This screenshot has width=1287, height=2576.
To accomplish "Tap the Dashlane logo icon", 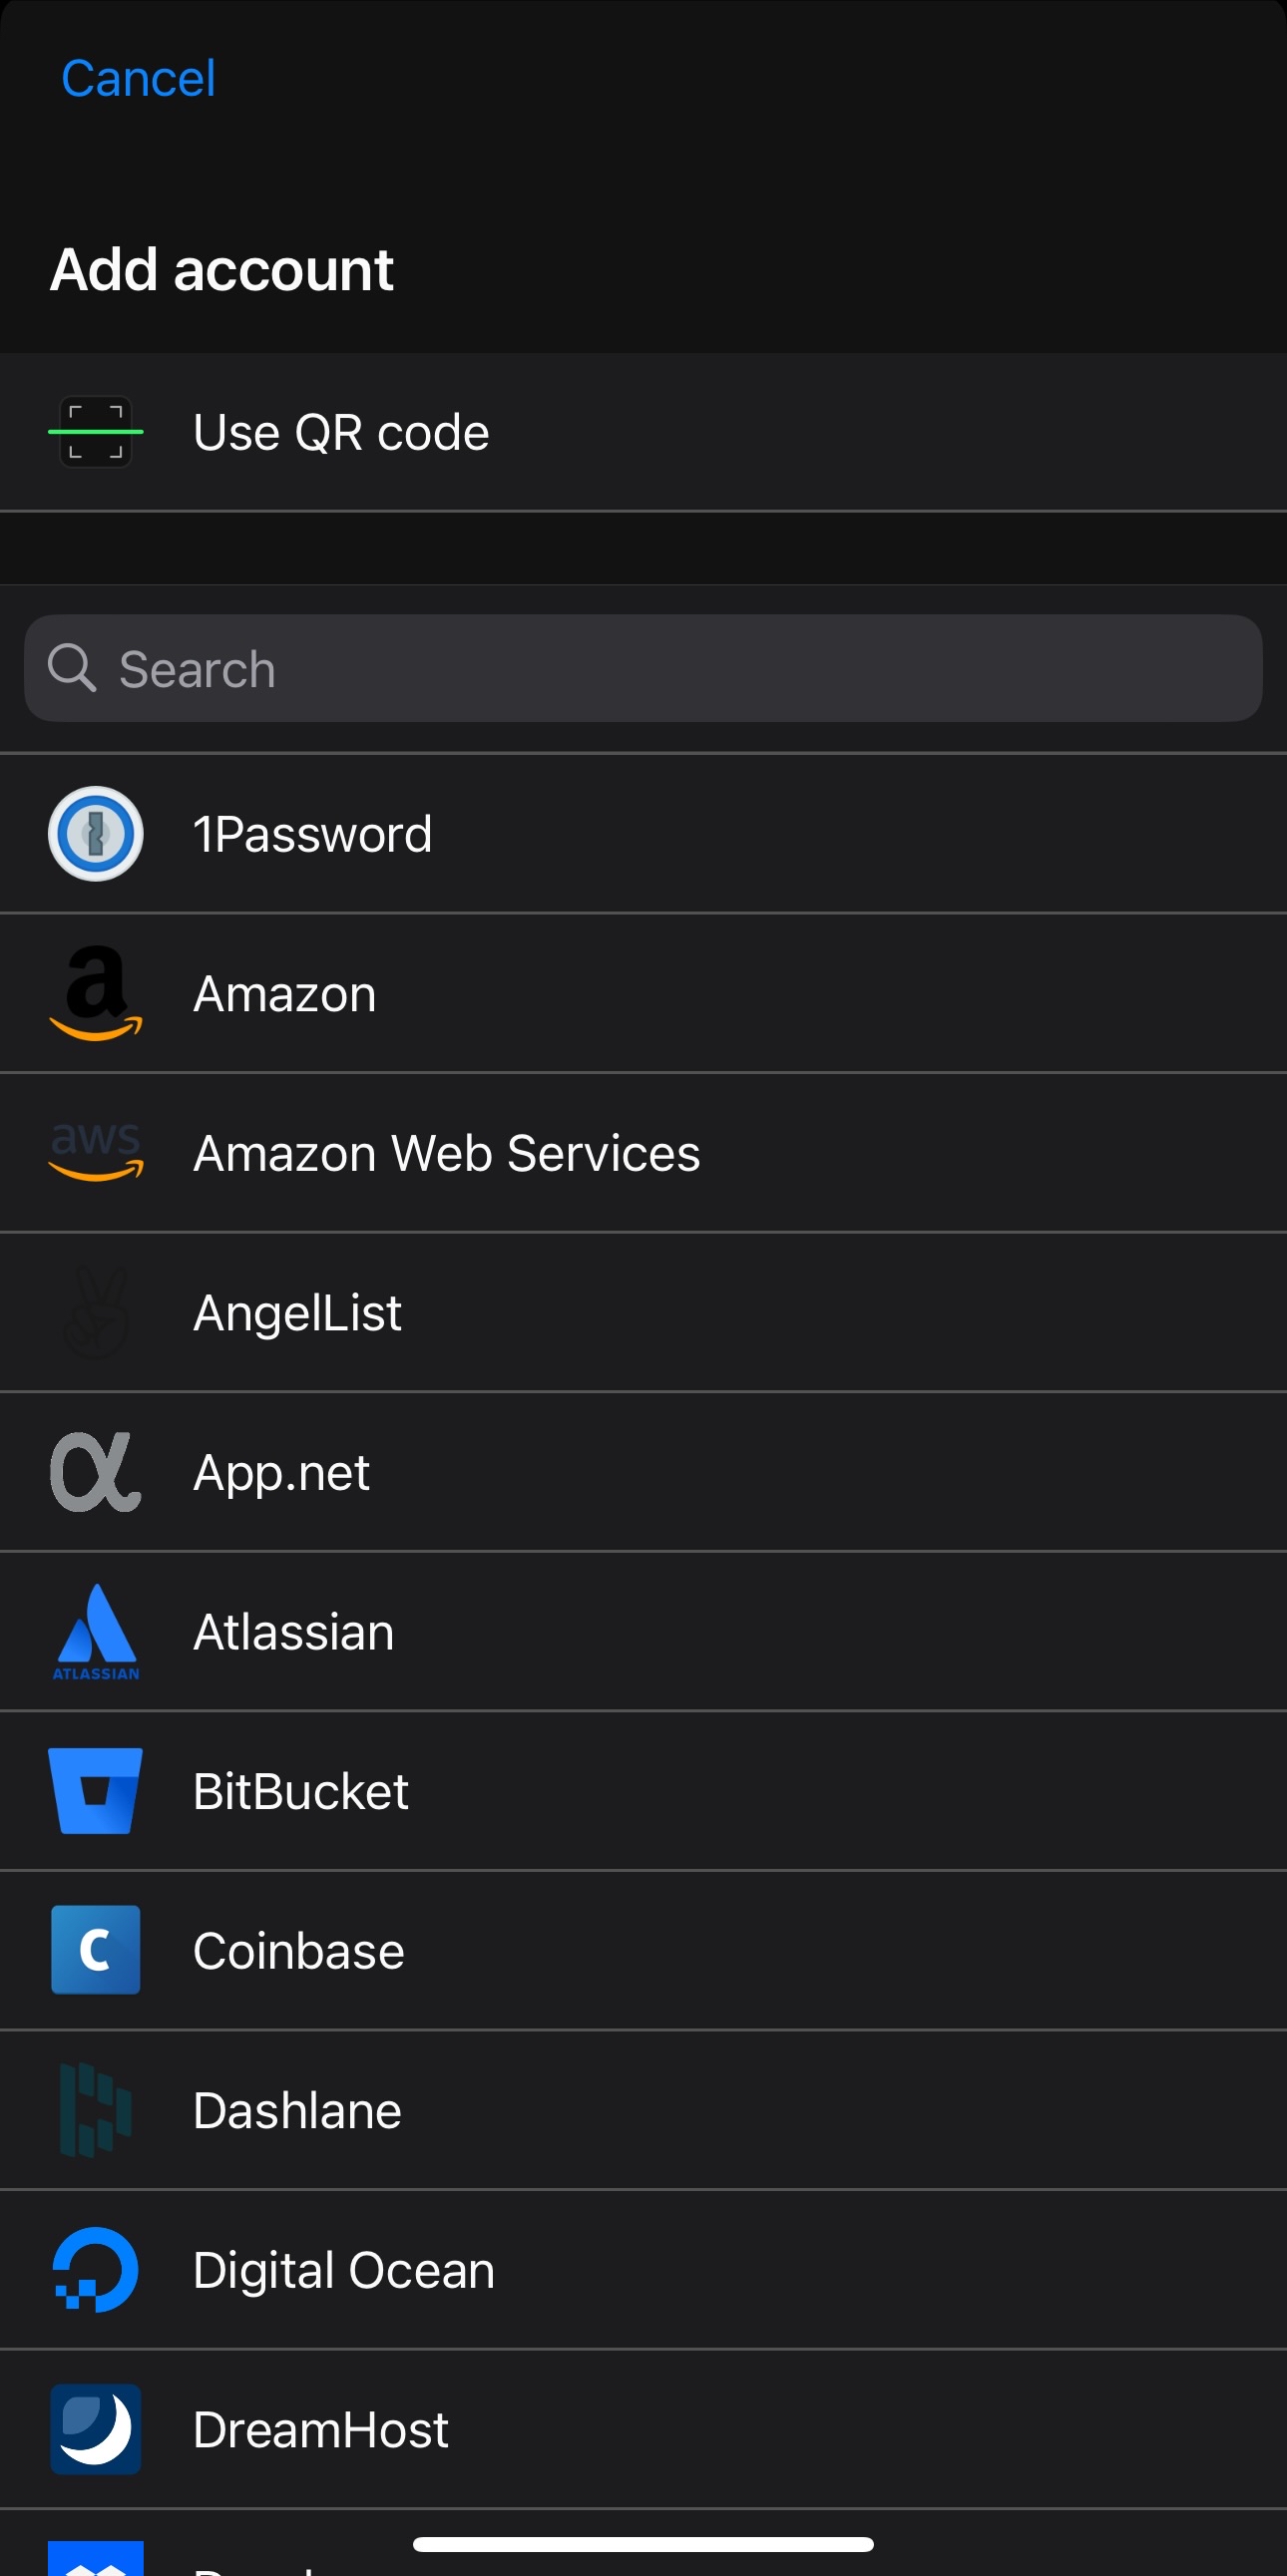I will [96, 2110].
